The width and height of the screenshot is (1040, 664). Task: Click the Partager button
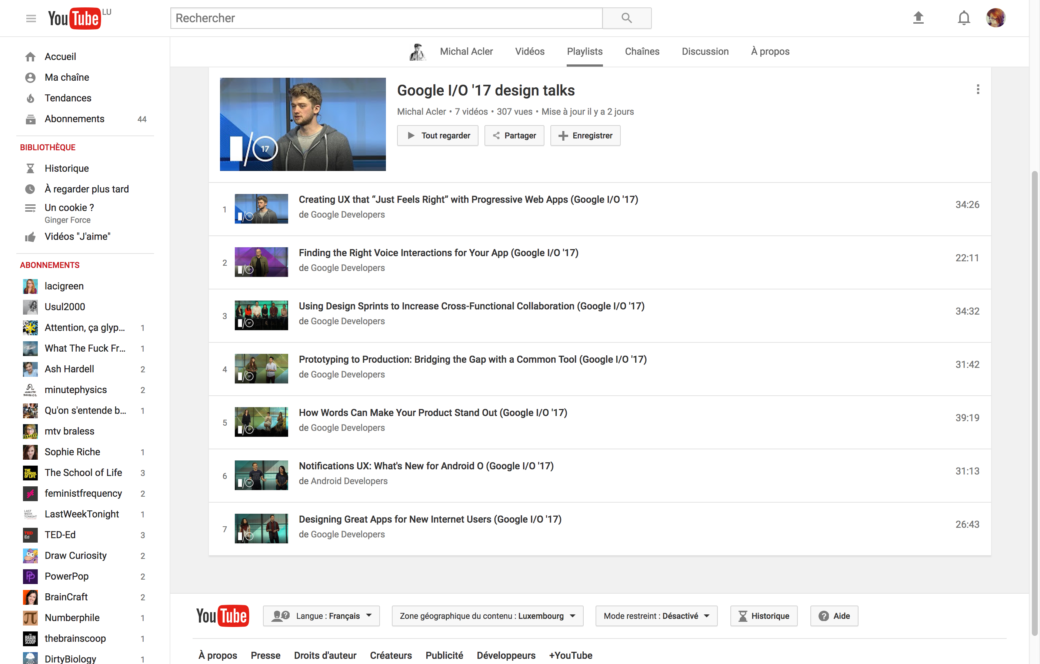[x=514, y=136]
